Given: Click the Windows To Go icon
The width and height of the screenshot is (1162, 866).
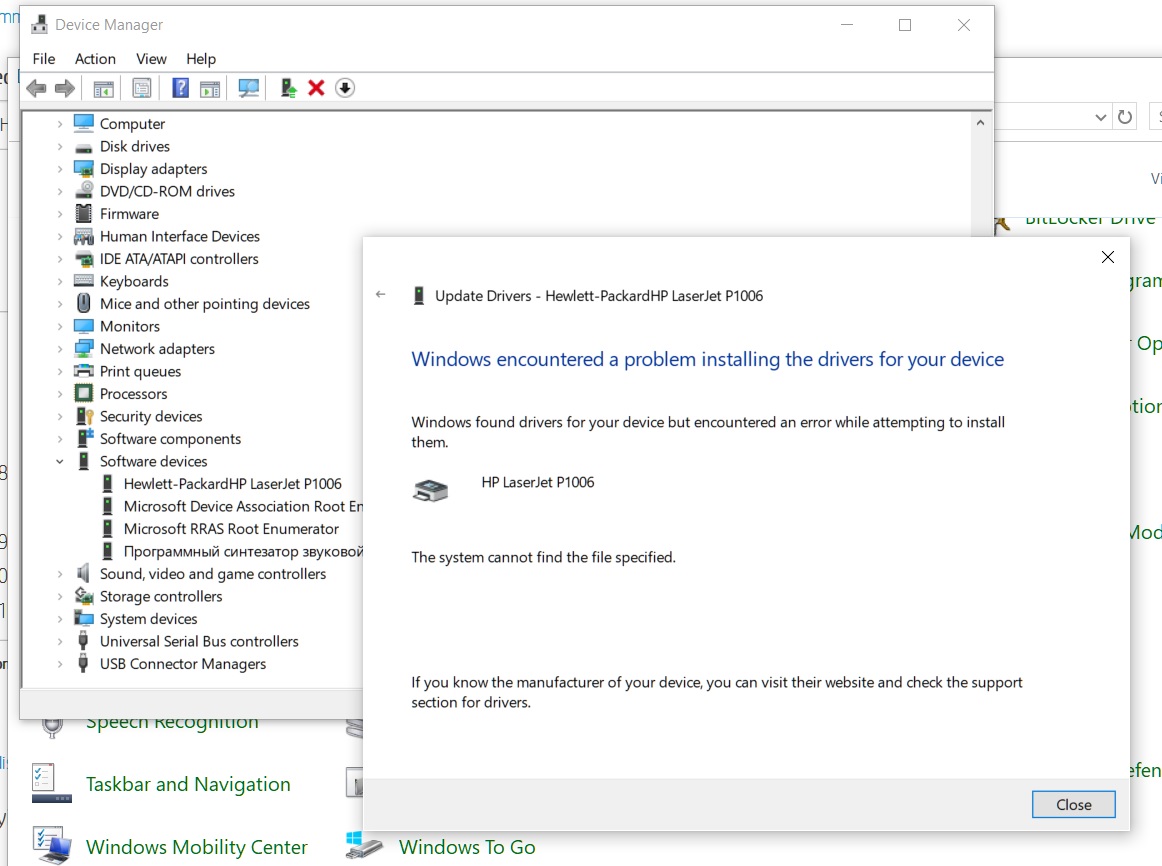Looking at the screenshot, I should (x=364, y=847).
